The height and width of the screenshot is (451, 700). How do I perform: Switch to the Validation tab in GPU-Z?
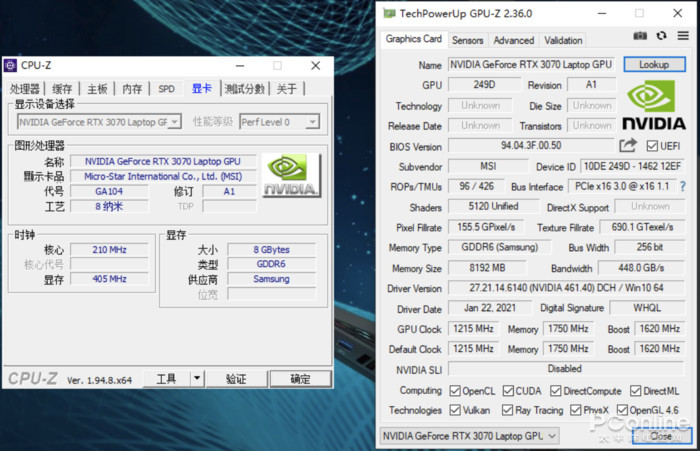point(563,40)
